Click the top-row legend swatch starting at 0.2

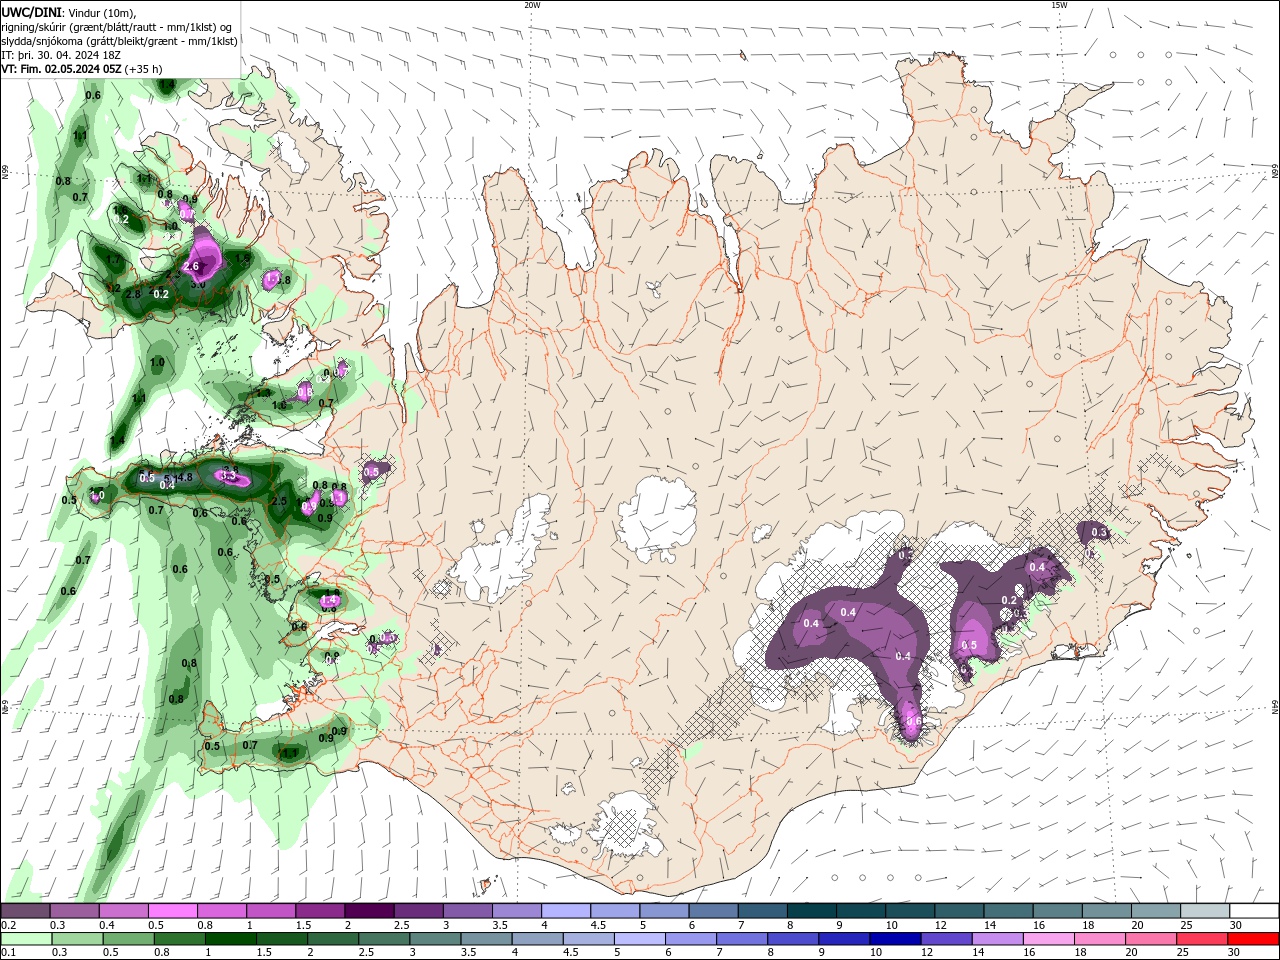[x=25, y=911]
